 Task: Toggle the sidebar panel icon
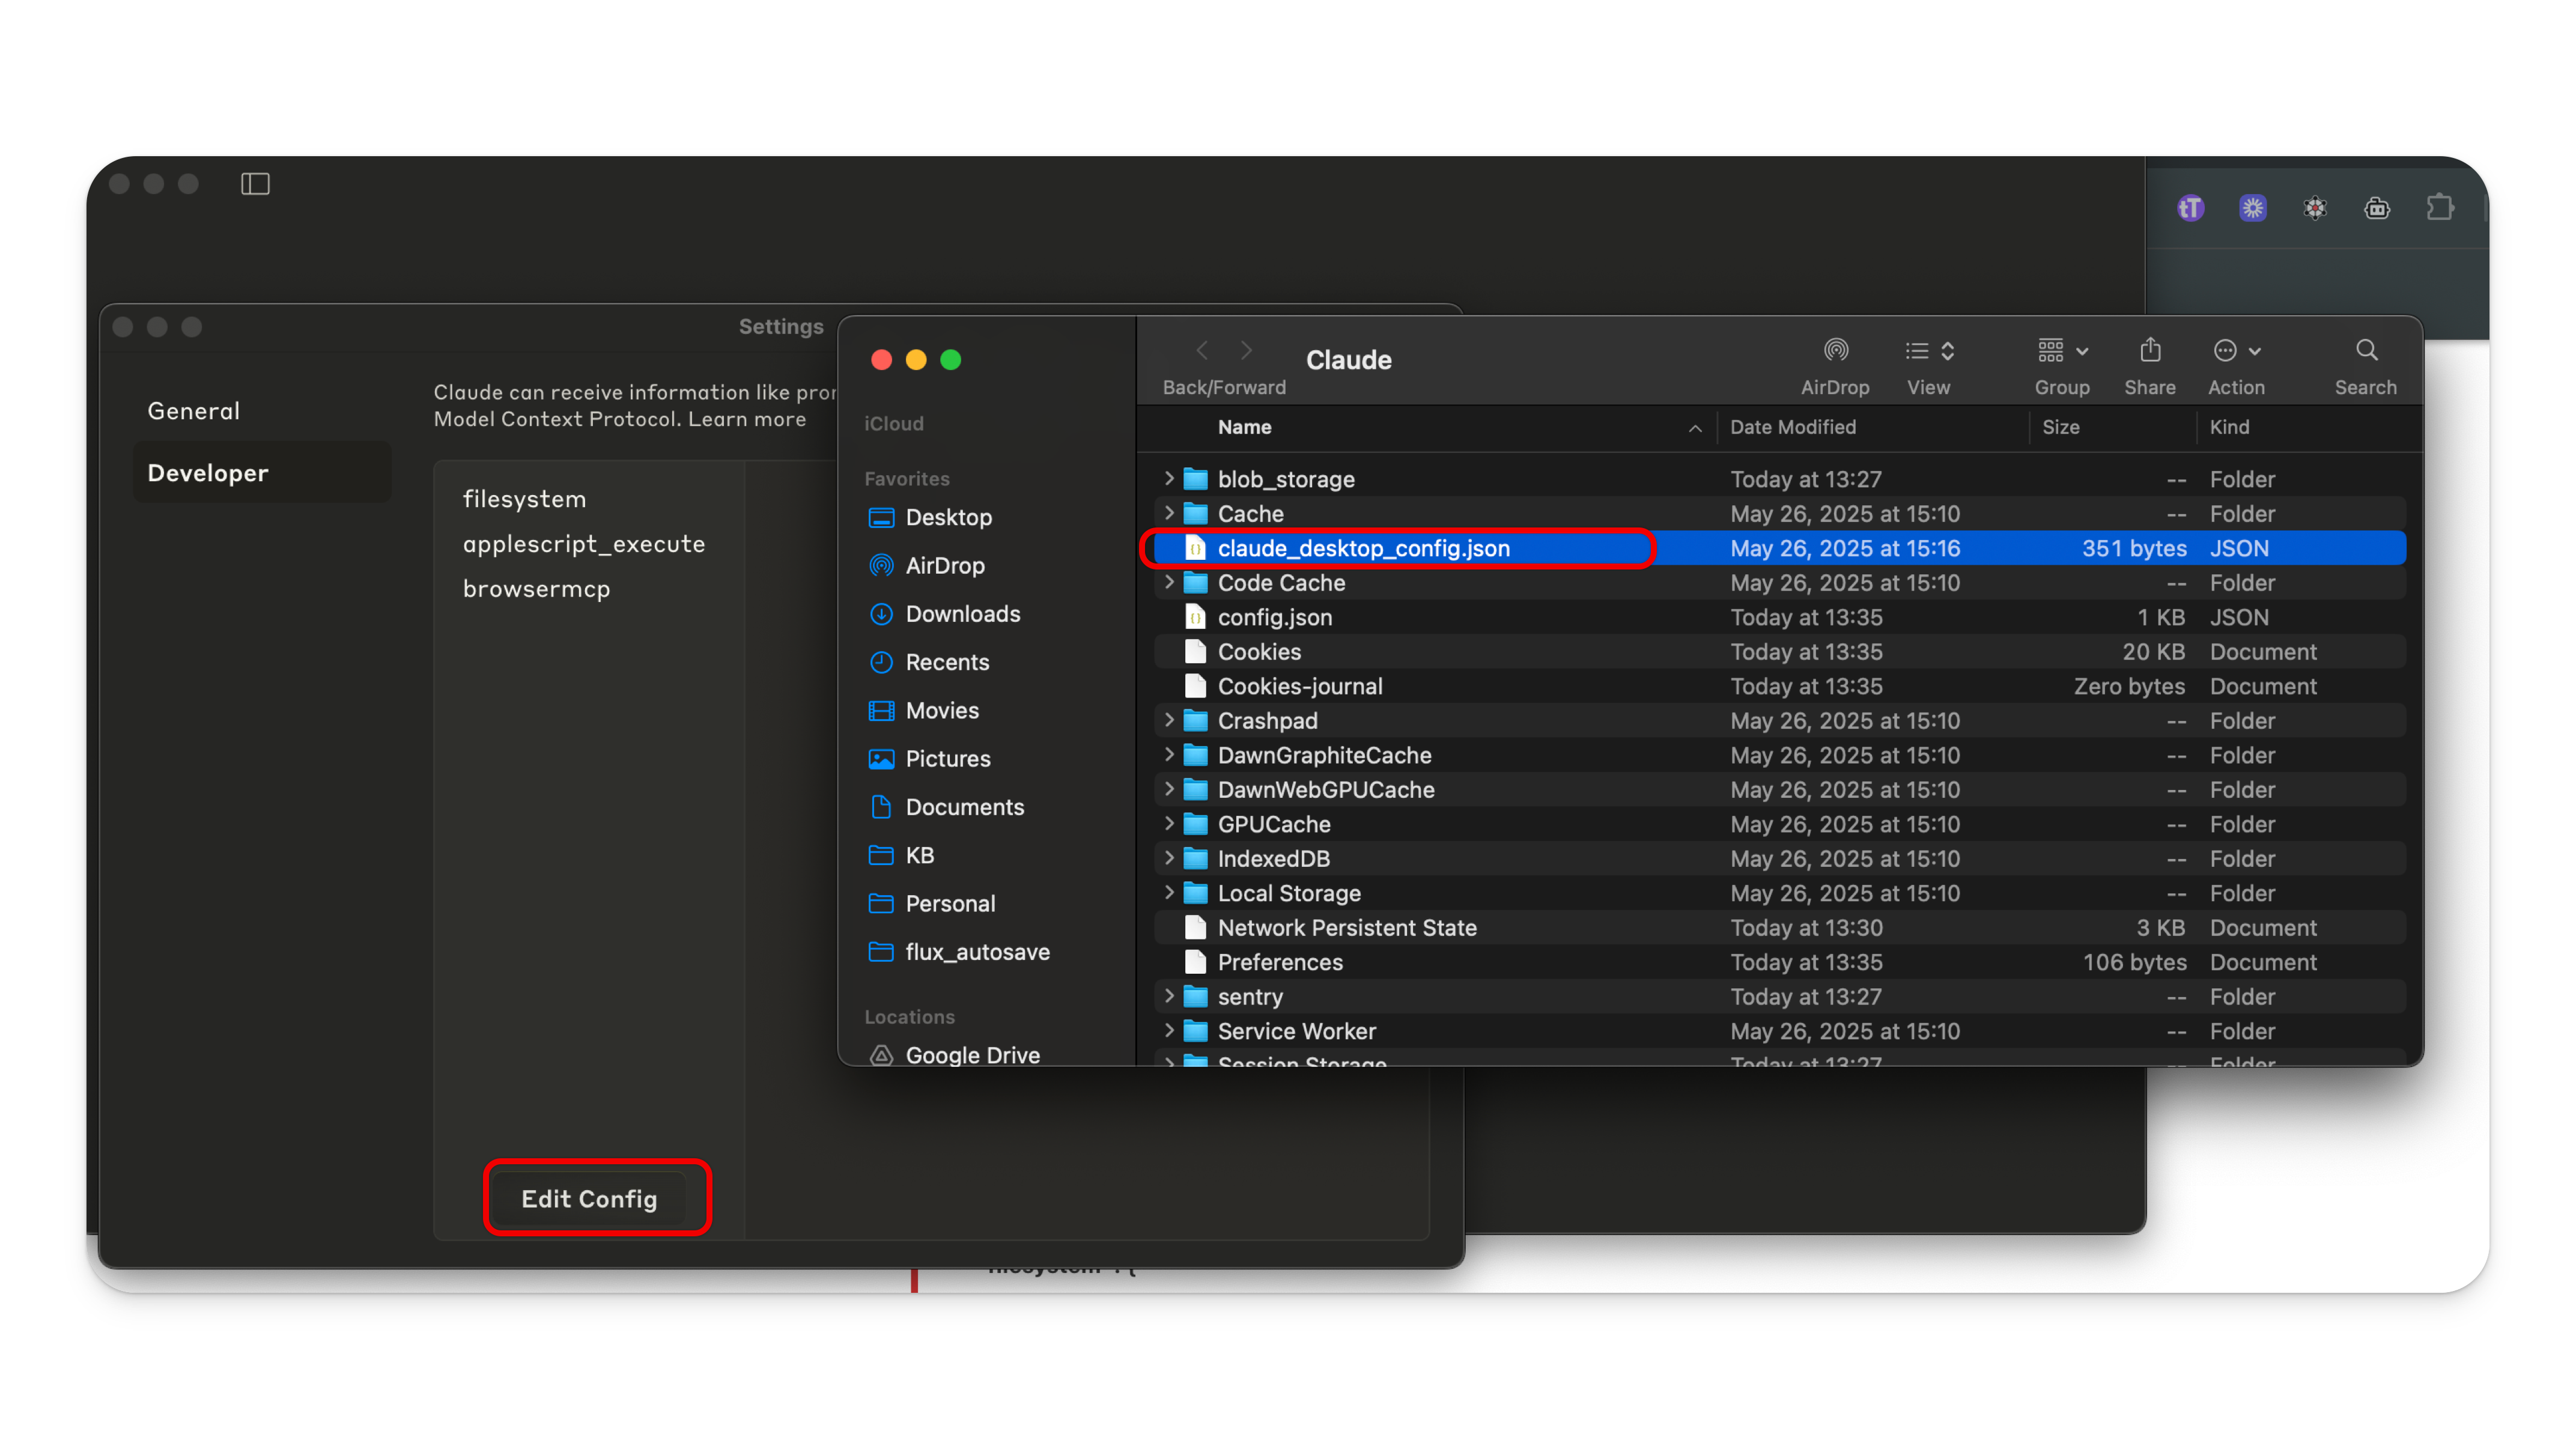(x=255, y=184)
